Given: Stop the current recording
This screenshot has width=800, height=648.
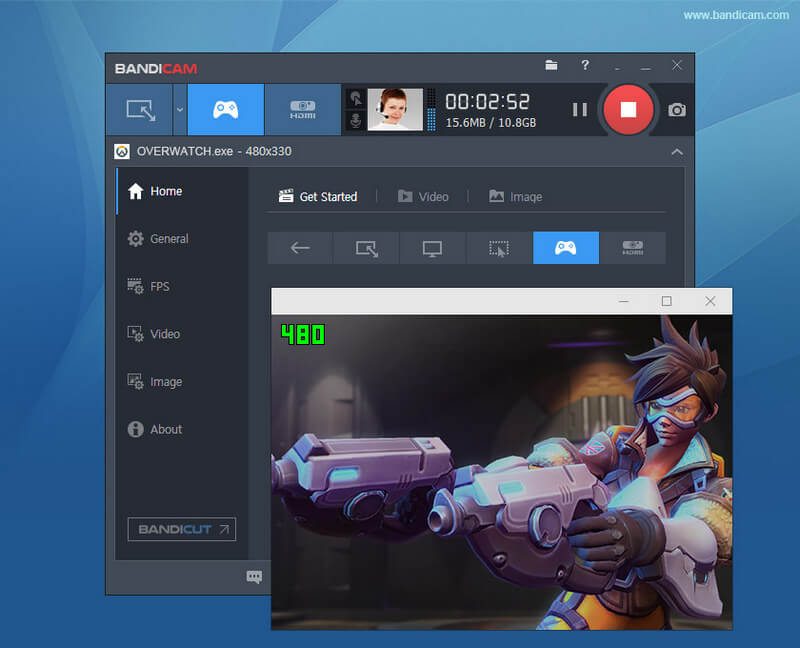Looking at the screenshot, I should coord(628,110).
